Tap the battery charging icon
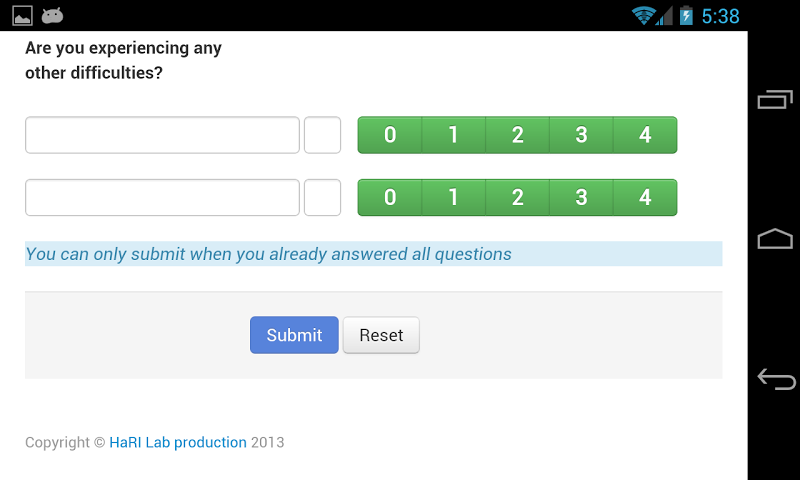Viewport: 800px width, 480px height. click(x=686, y=15)
